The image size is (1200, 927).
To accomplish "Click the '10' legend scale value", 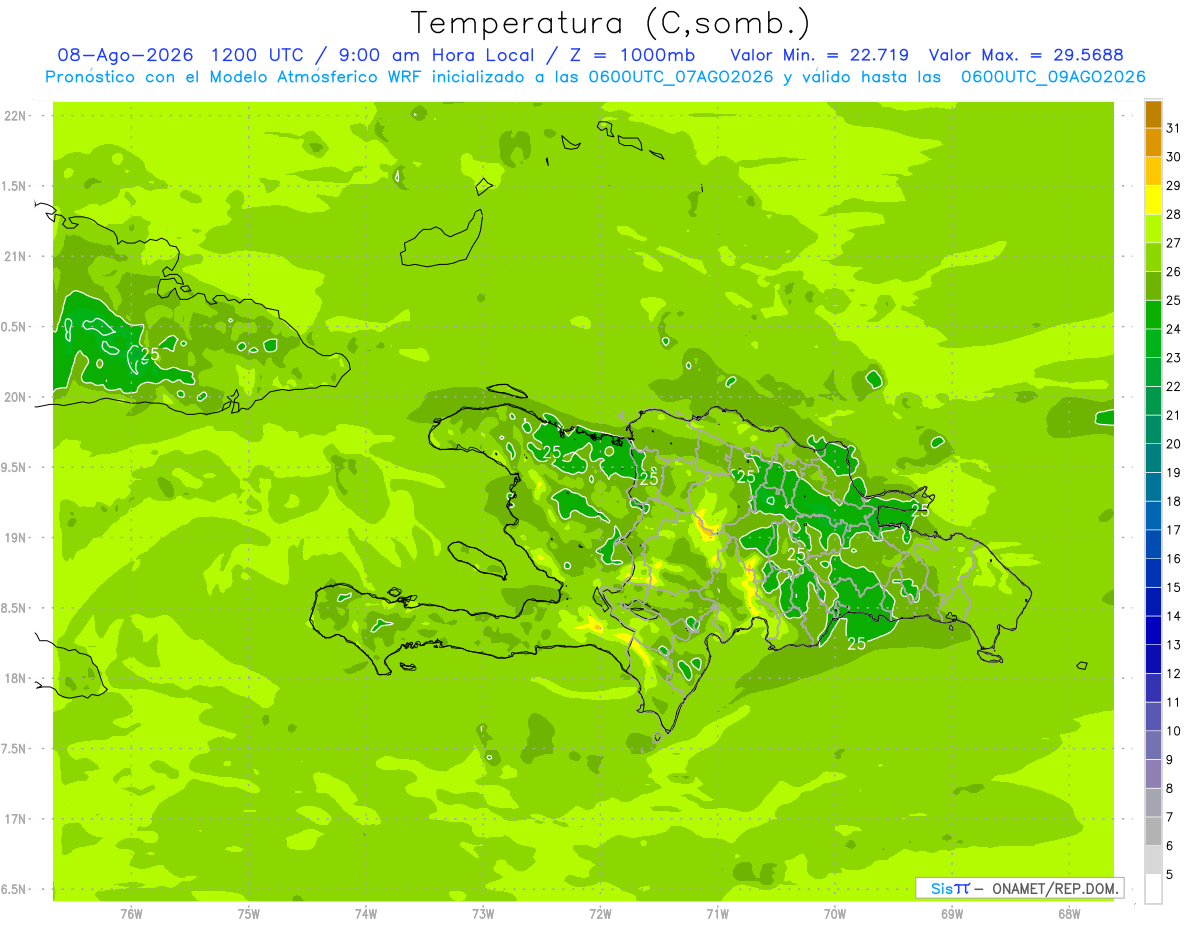I will 1174,731.
